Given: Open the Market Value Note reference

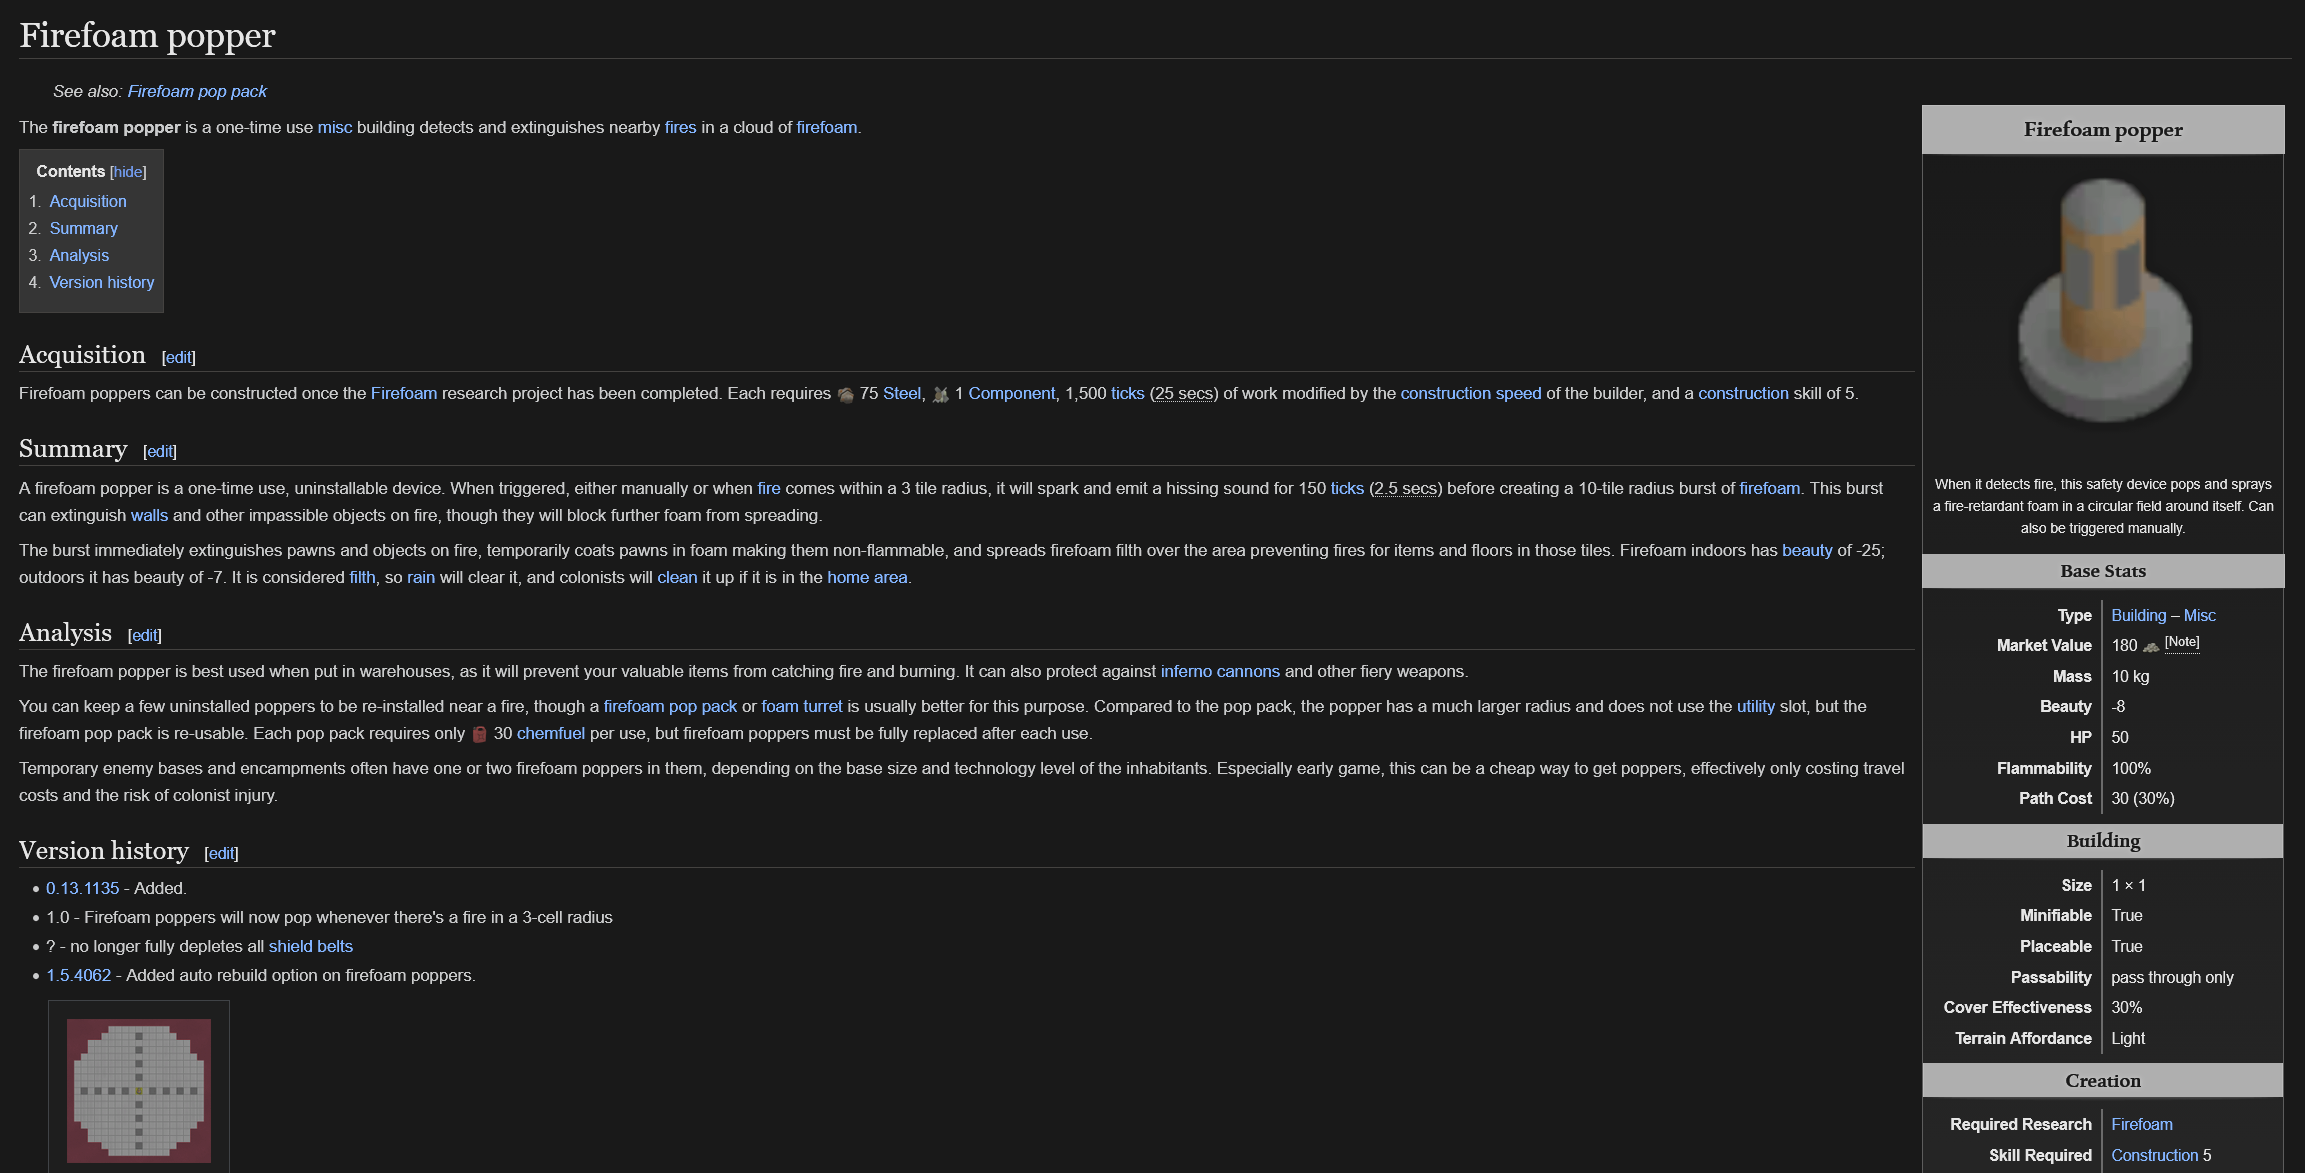Looking at the screenshot, I should click(x=2182, y=642).
